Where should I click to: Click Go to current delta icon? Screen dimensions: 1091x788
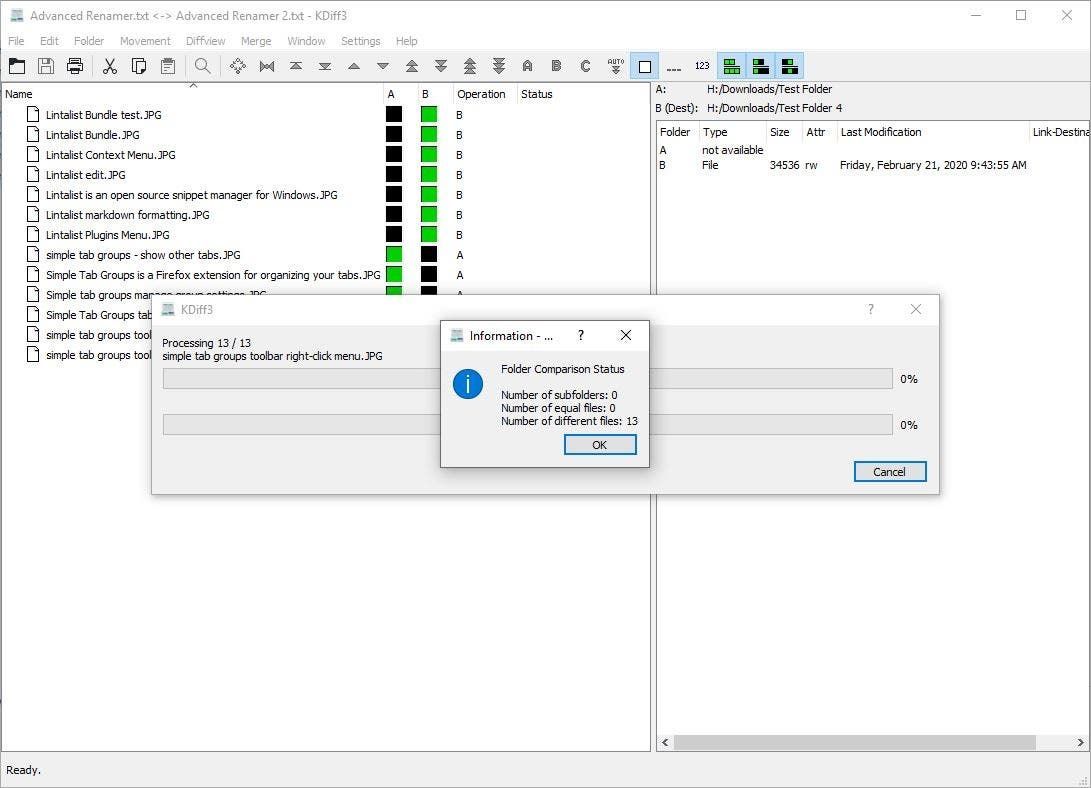tap(238, 66)
